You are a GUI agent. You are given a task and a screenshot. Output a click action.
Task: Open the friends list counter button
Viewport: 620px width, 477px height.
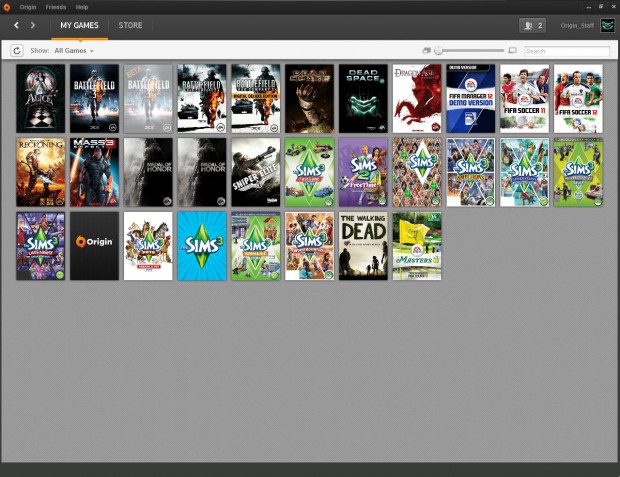532,25
